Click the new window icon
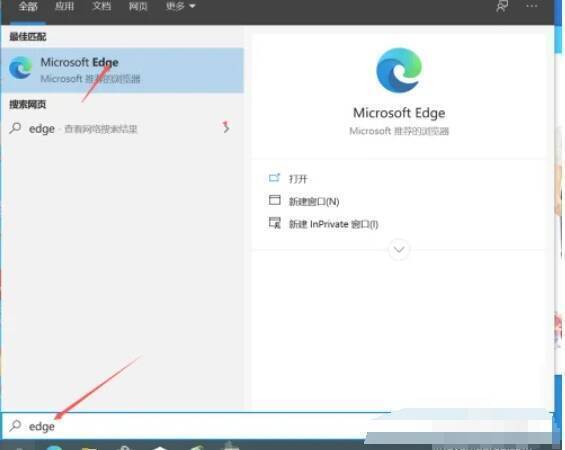 click(275, 200)
